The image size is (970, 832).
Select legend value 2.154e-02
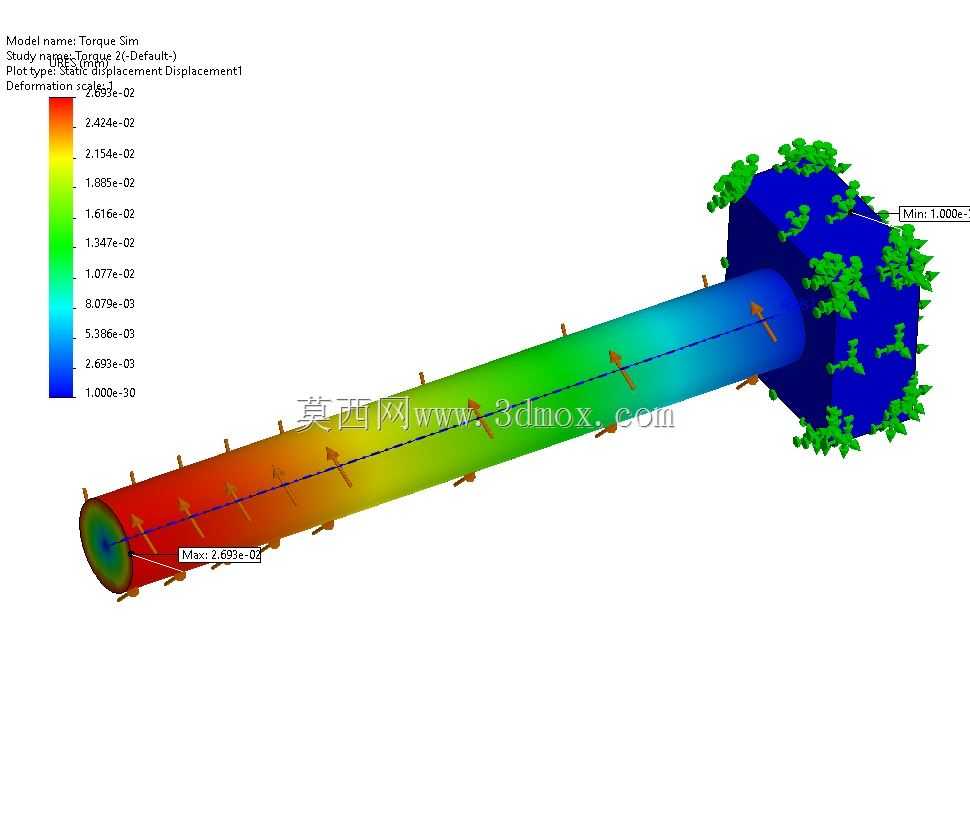click(x=109, y=153)
